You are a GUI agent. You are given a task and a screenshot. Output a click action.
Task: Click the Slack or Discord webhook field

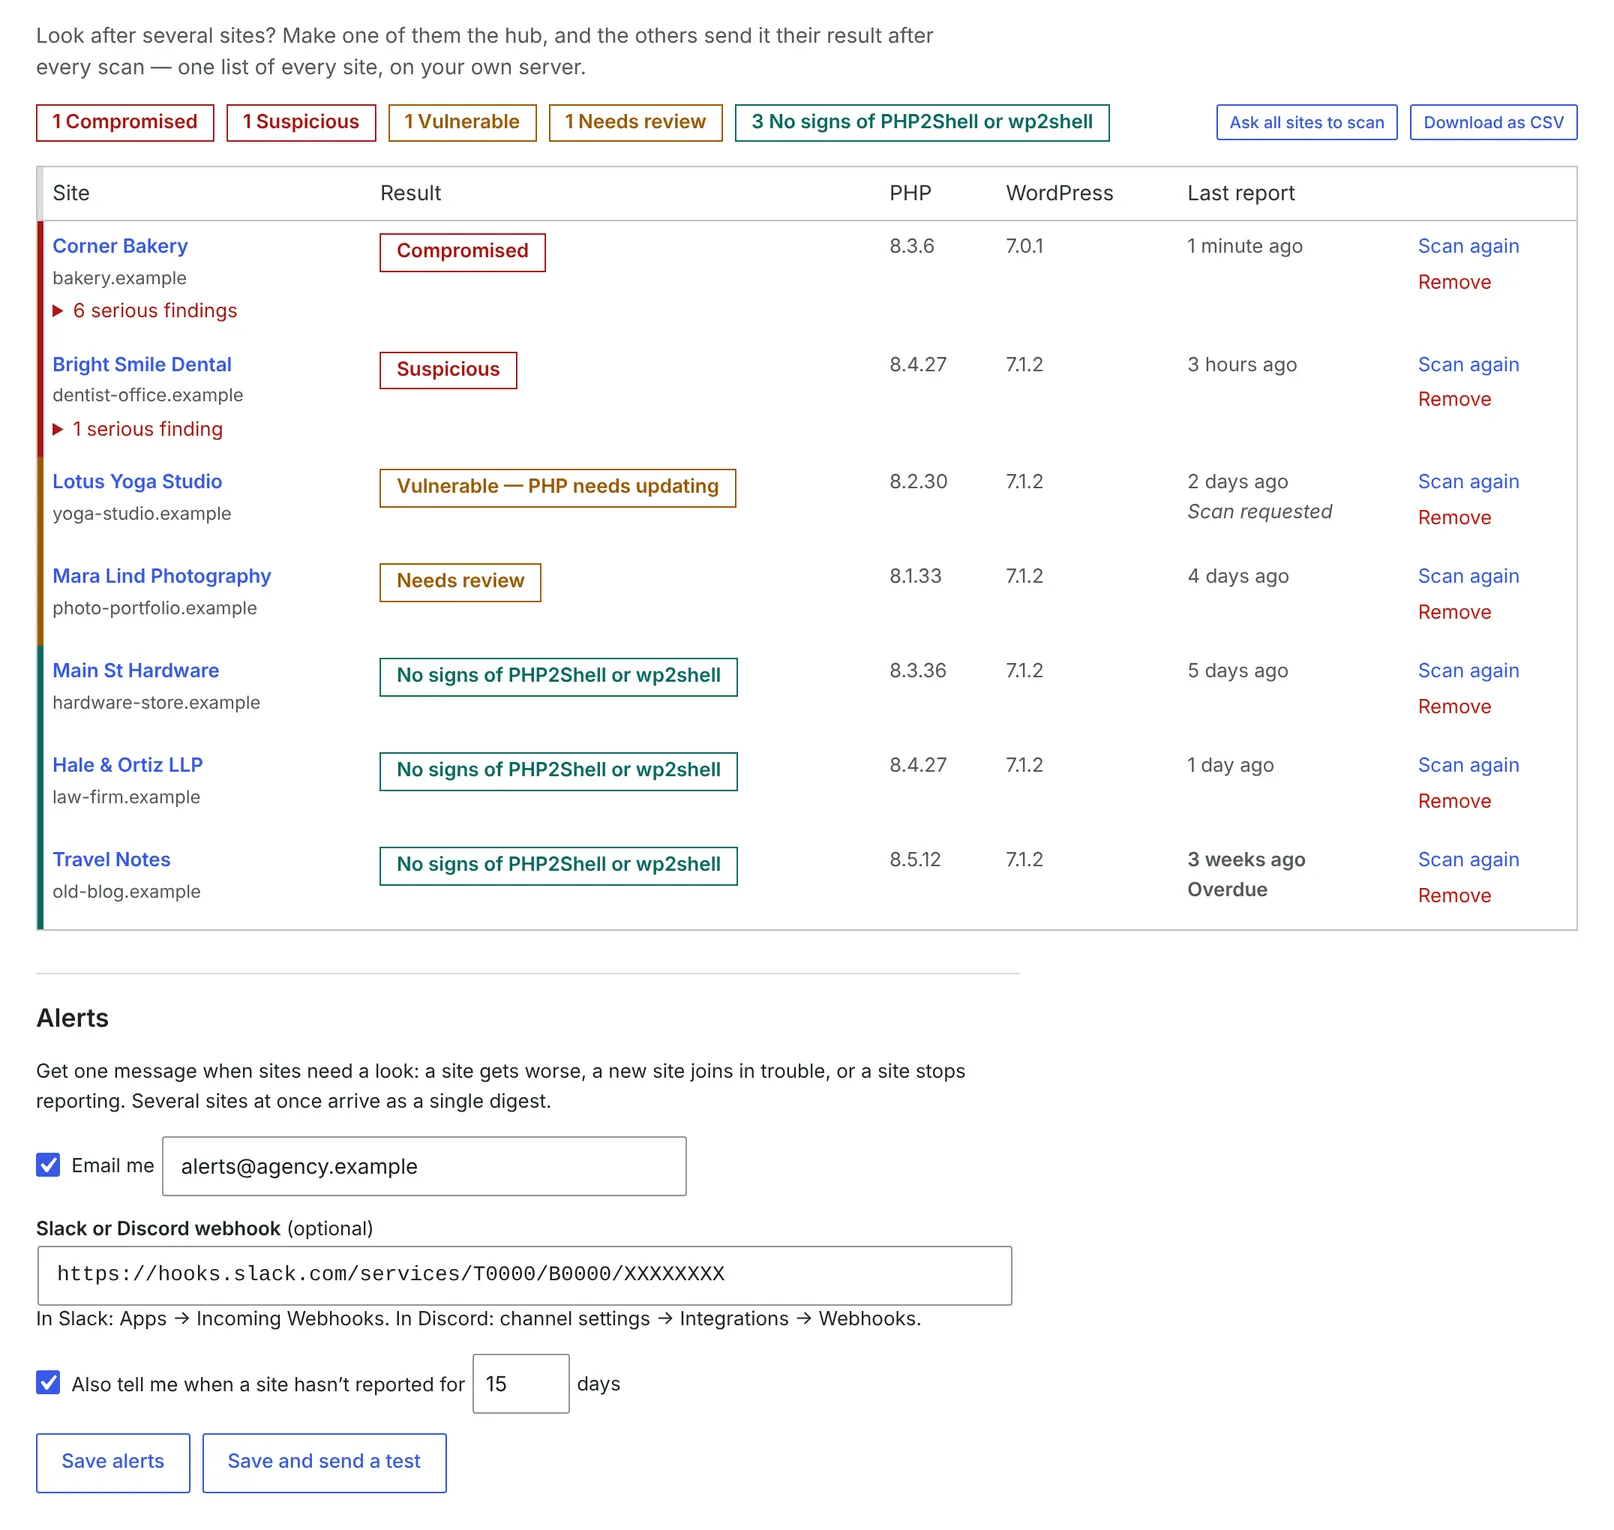point(524,1275)
